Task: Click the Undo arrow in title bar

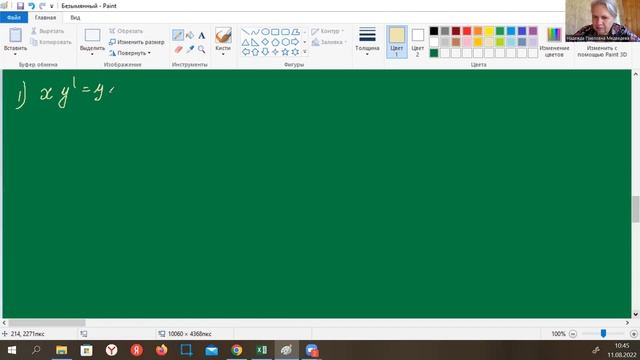Action: (31, 6)
